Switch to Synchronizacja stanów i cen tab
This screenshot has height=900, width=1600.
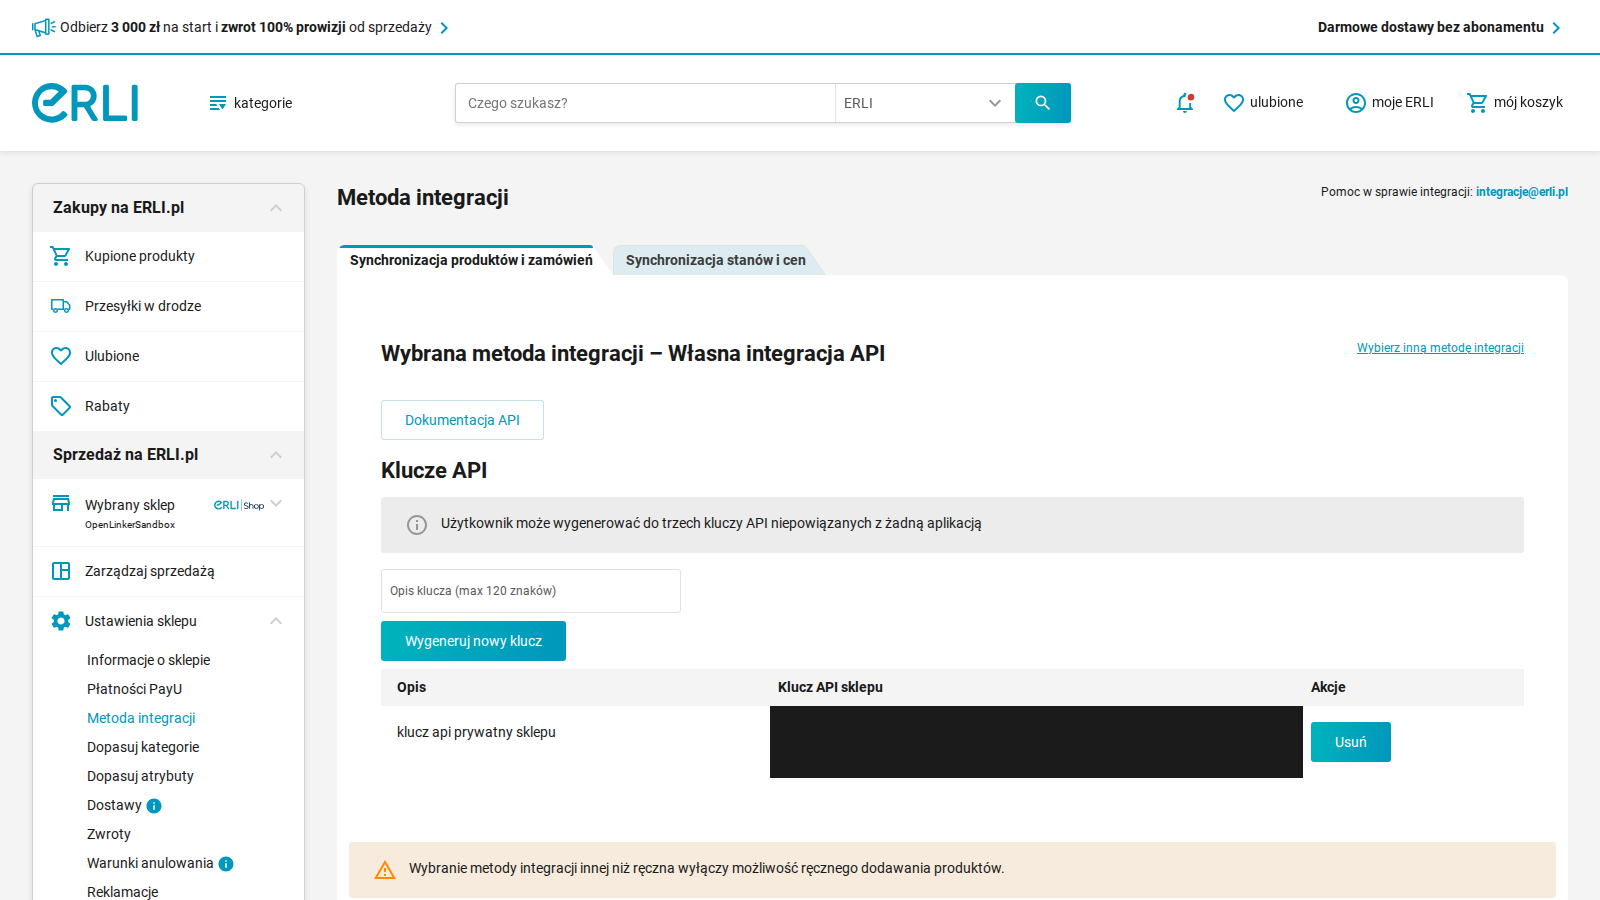716,260
